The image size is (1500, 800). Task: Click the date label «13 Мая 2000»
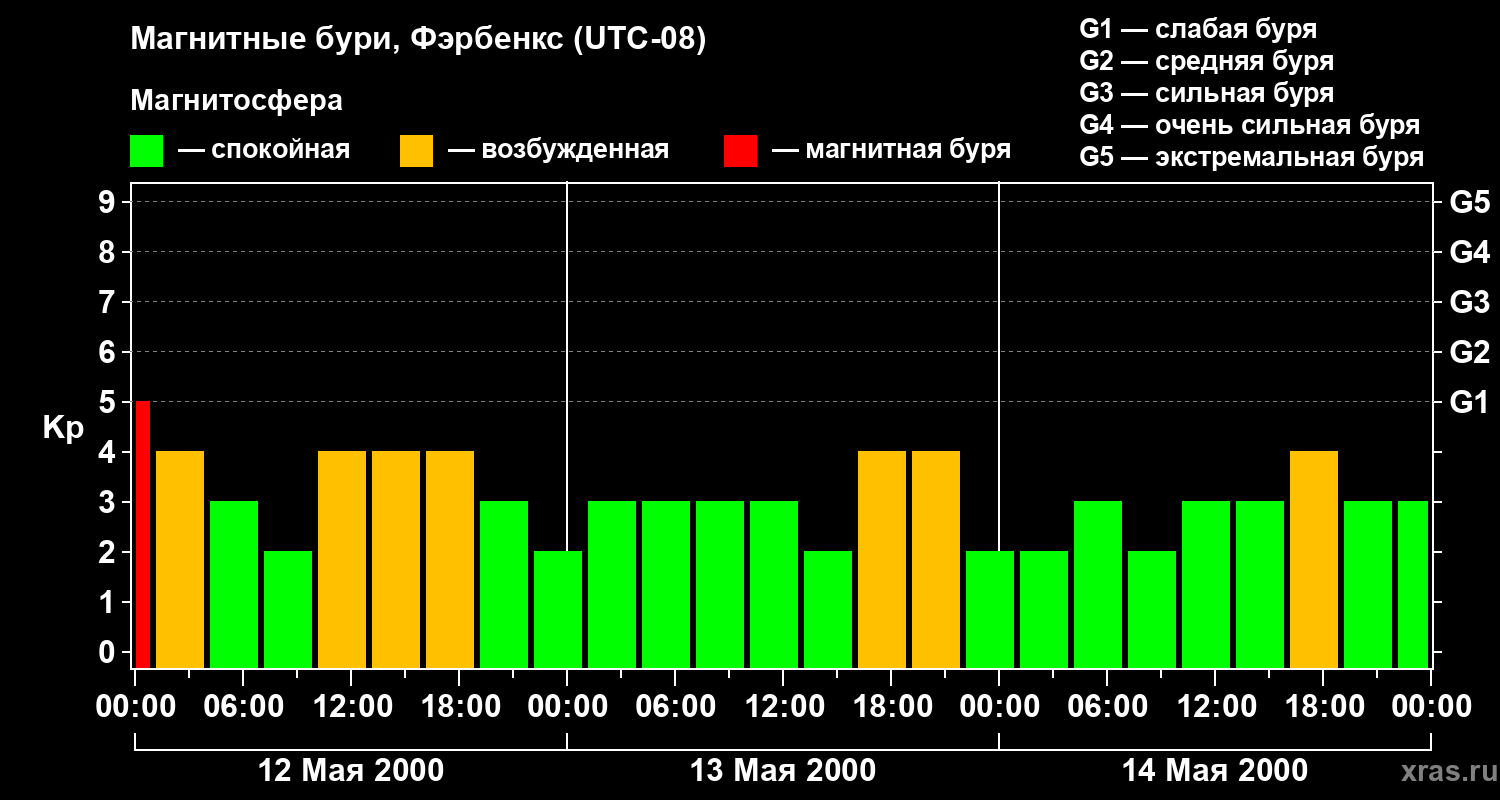coord(783,771)
